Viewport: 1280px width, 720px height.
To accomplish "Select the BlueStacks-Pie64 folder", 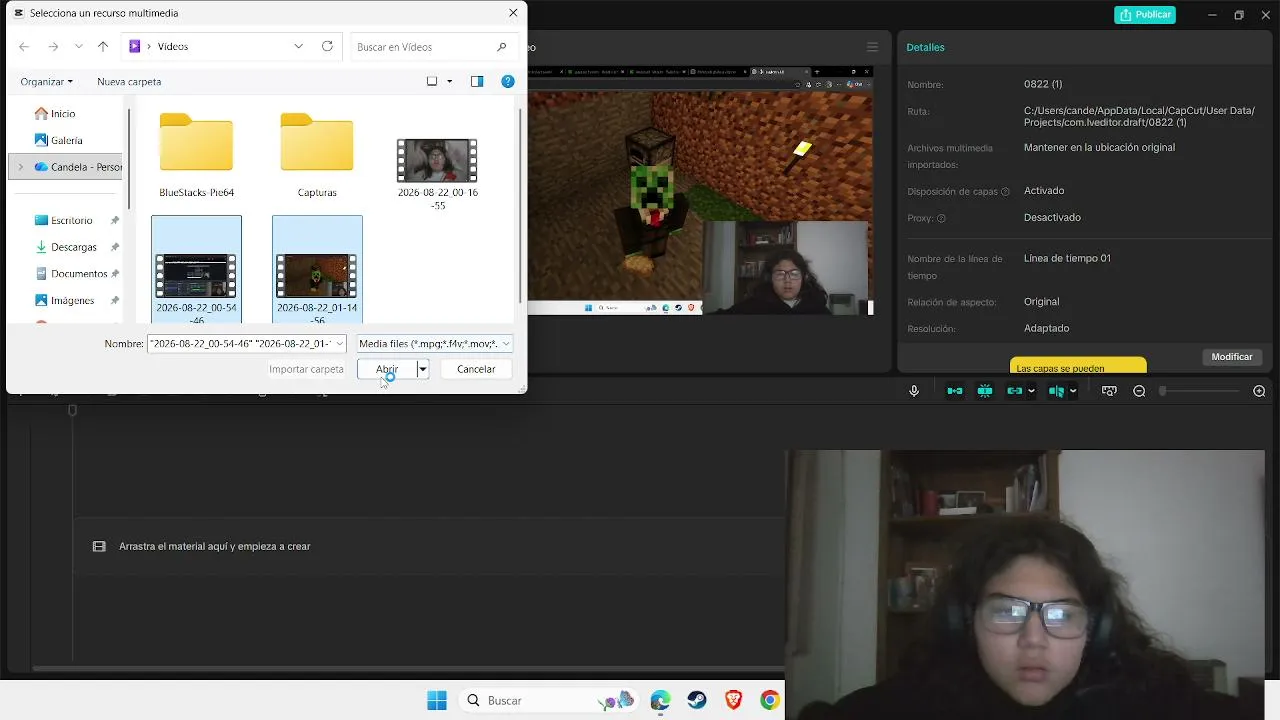I will [196, 155].
